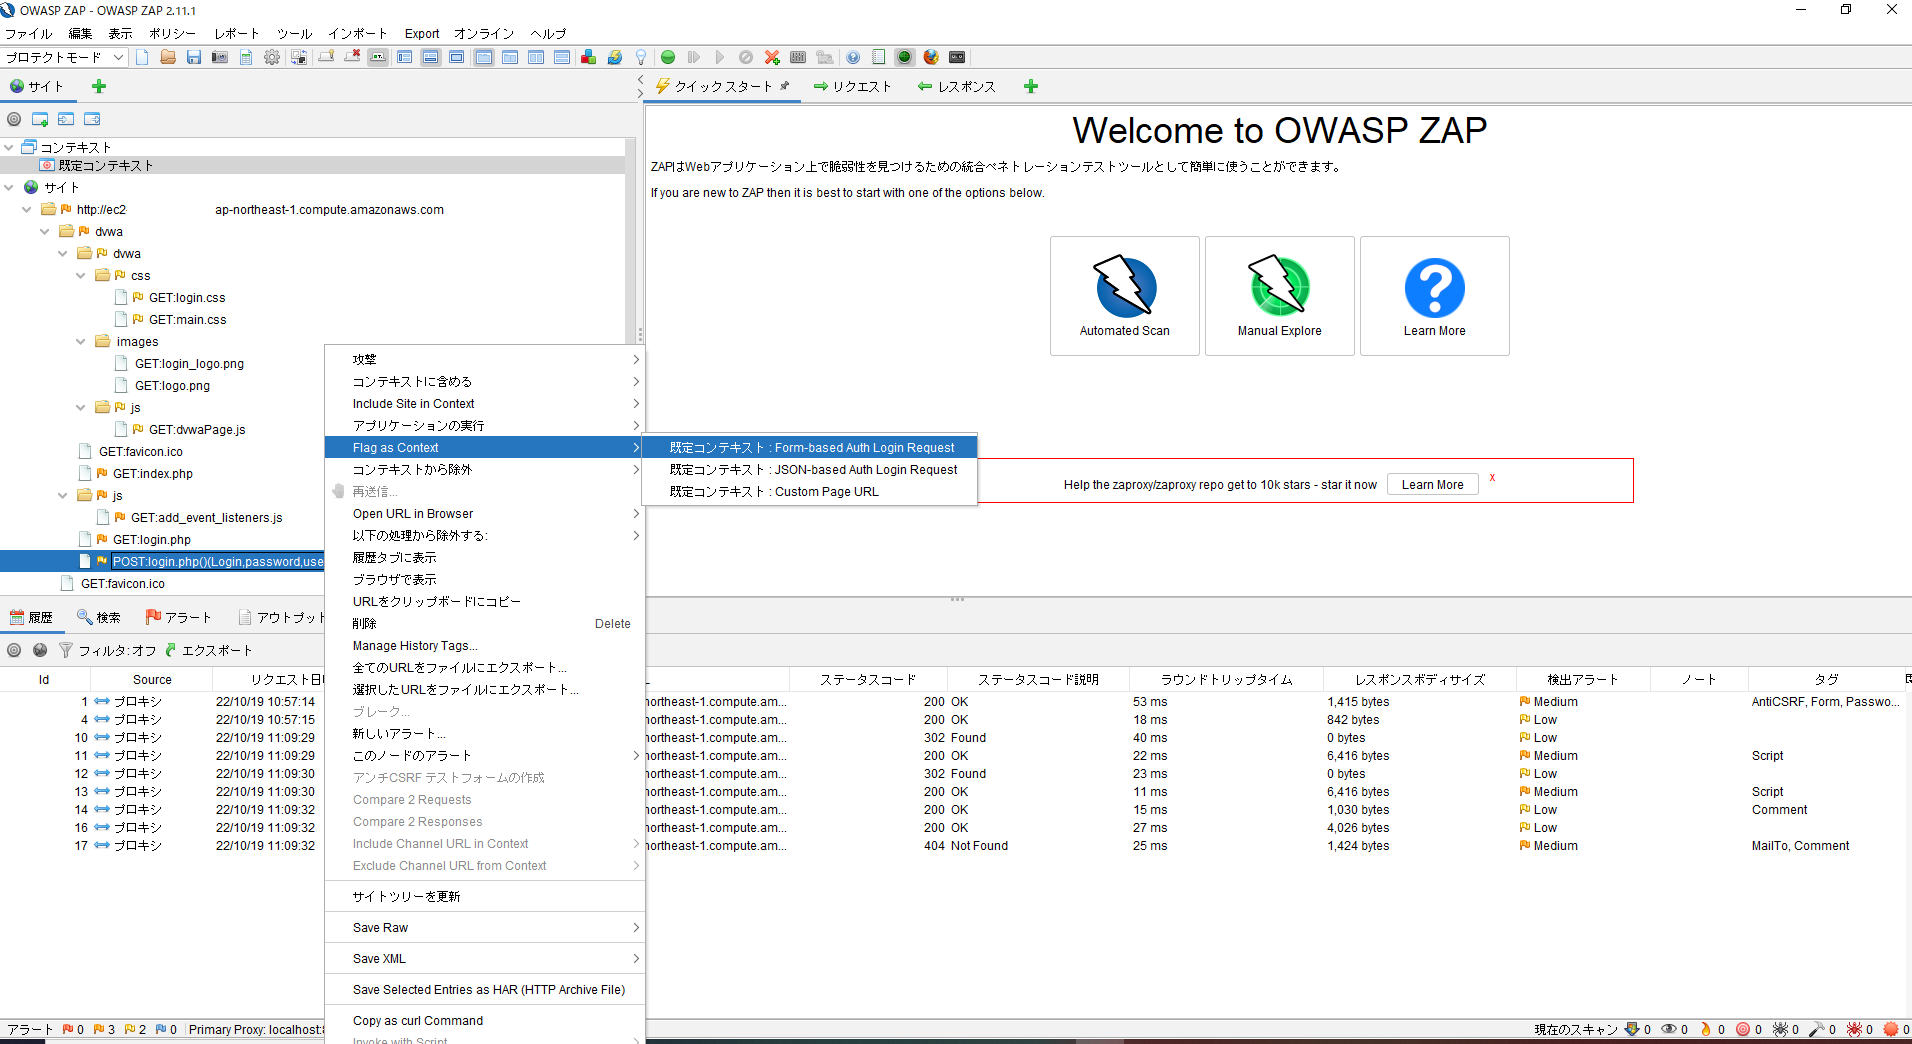Open the Protect Mode dropdown

(x=64, y=57)
